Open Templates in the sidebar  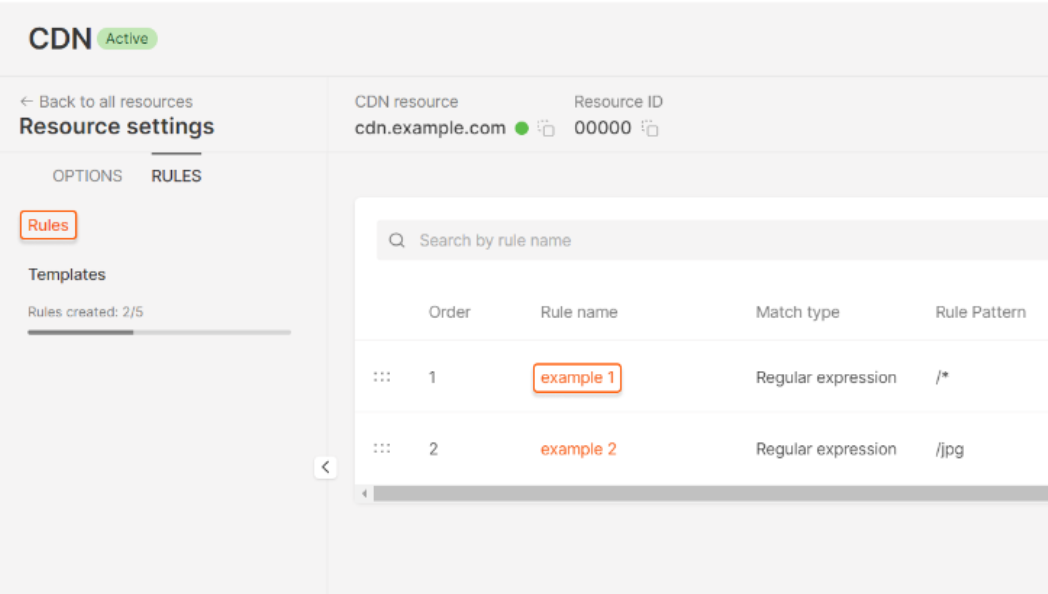67,274
